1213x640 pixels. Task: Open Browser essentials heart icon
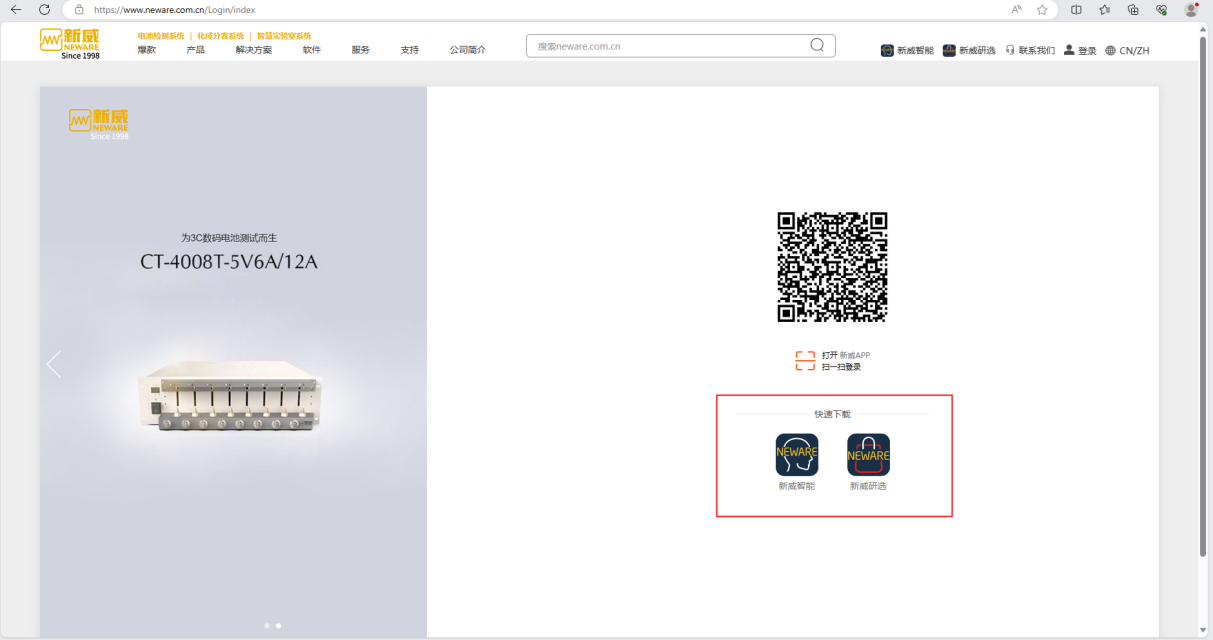pyautogui.click(x=1161, y=9)
